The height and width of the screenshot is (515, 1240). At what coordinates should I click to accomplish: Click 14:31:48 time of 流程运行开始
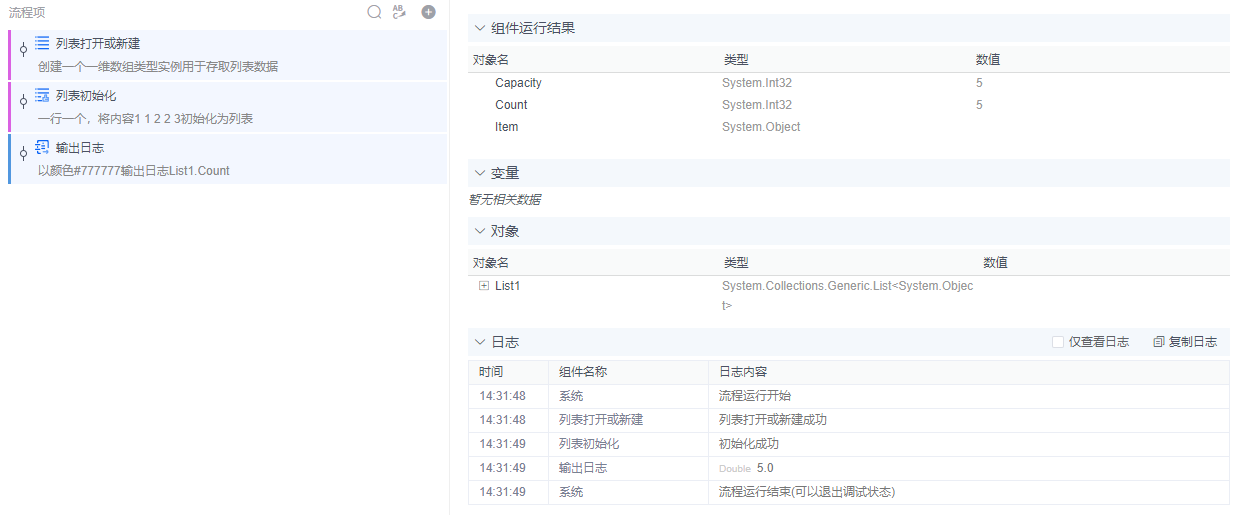pos(502,396)
